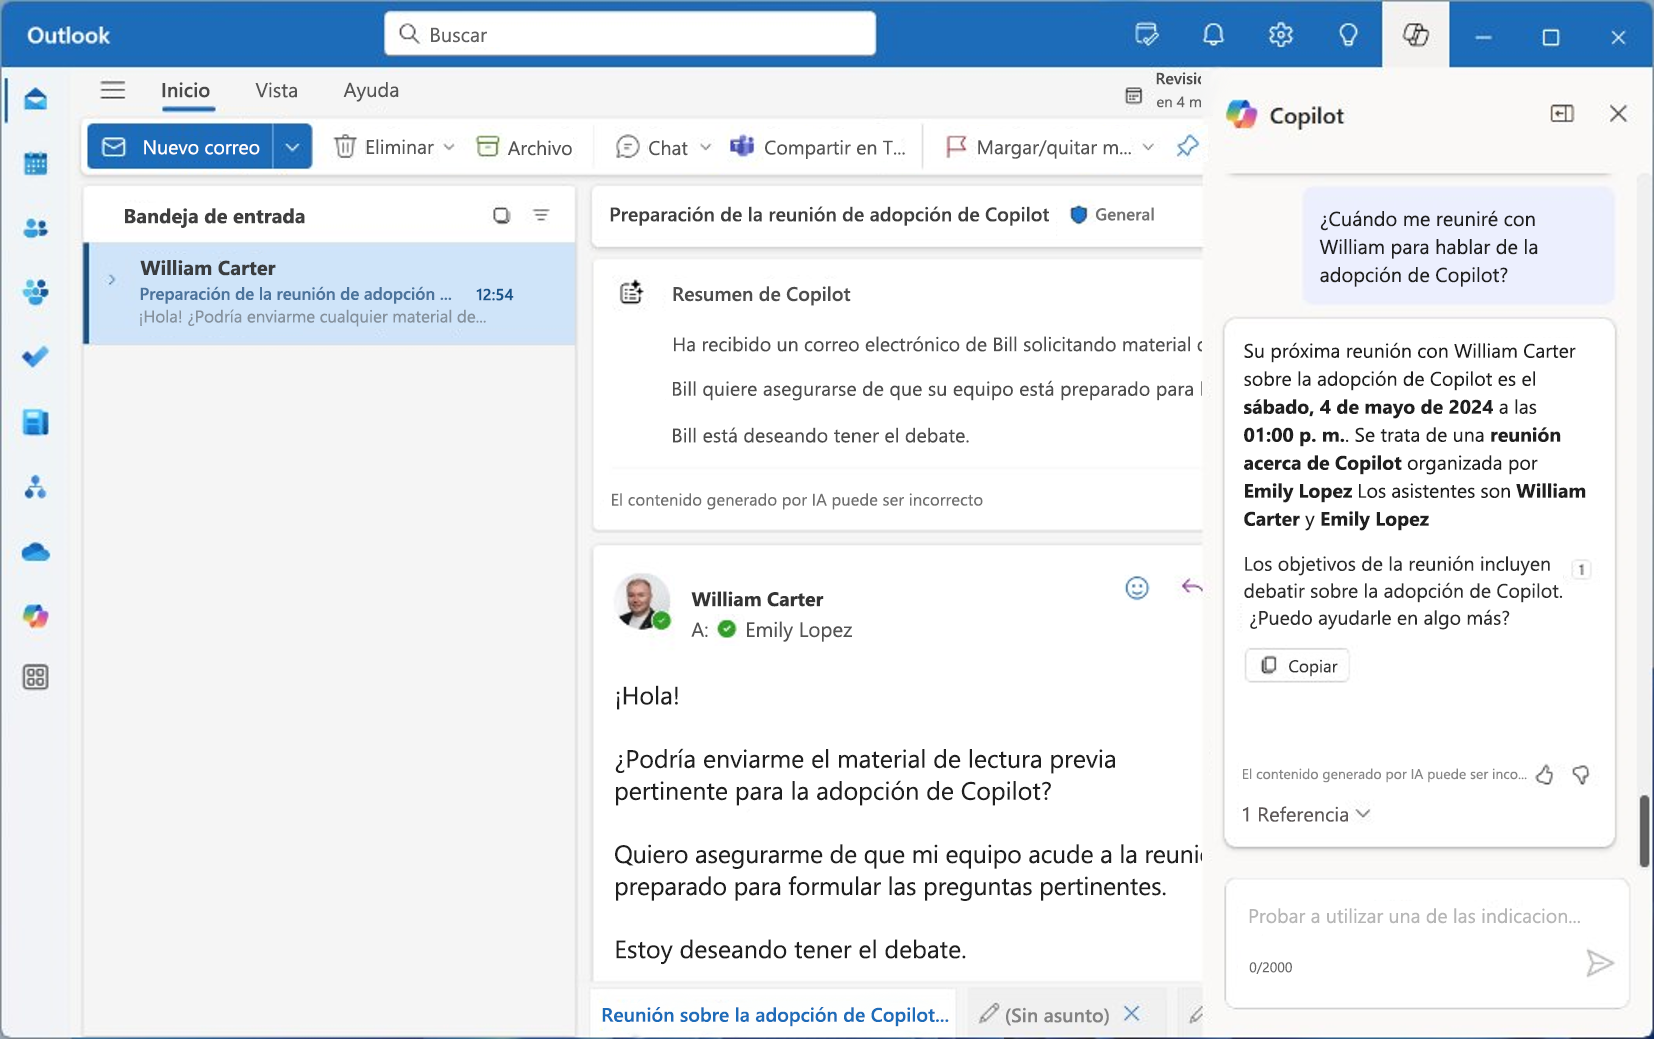The image size is (1654, 1039).
Task: Give thumbs up to Copilot response
Action: (1544, 774)
